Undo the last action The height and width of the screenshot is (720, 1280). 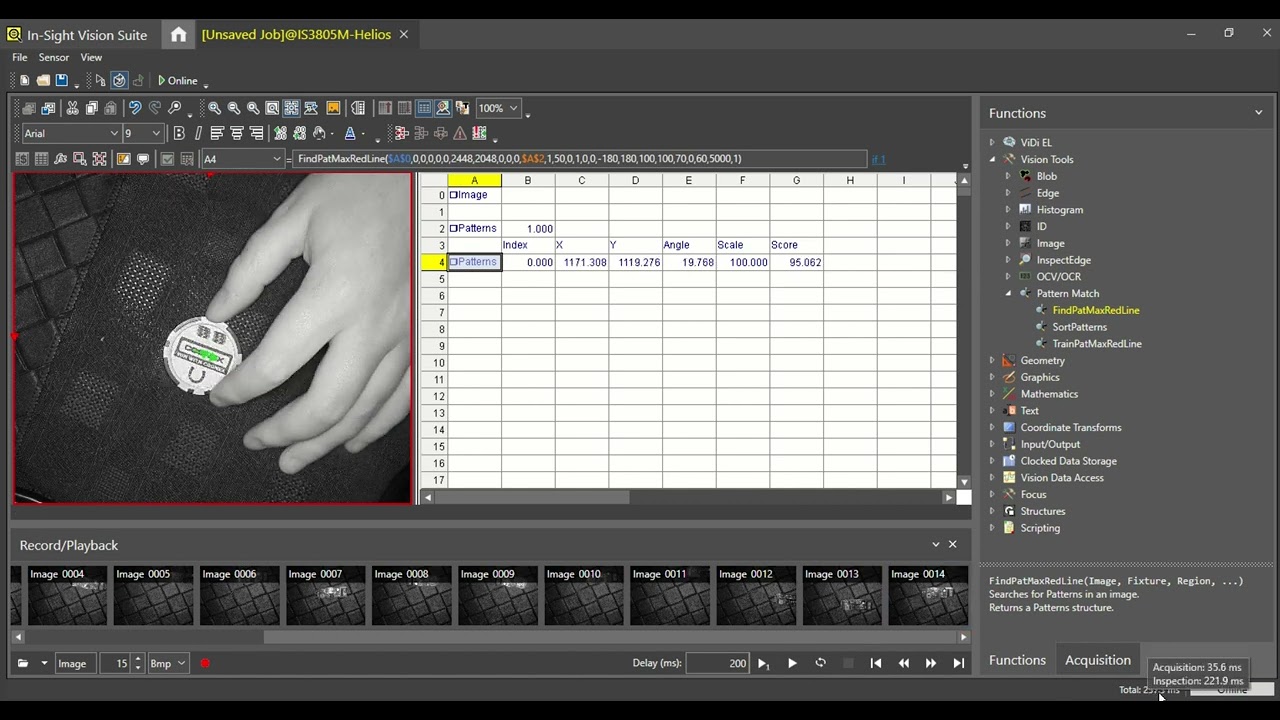point(135,108)
